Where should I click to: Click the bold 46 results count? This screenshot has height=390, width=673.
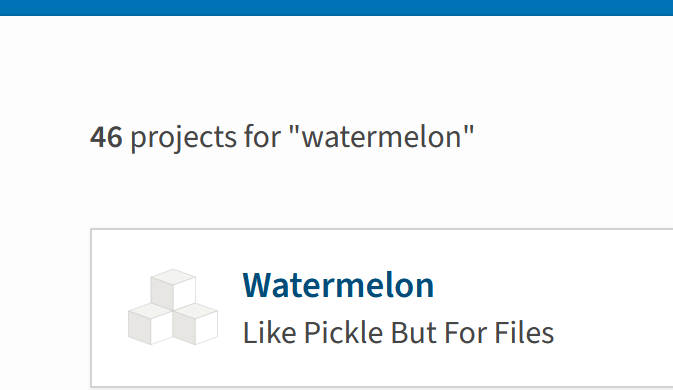(x=106, y=137)
